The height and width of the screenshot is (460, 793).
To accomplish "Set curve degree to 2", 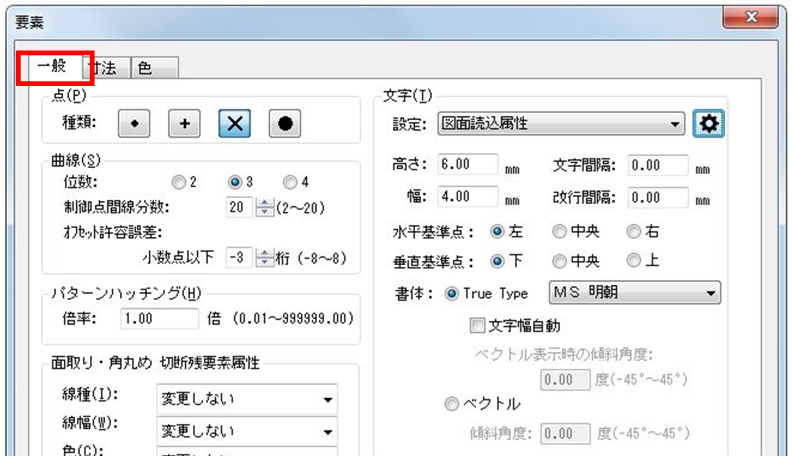I will [178, 182].
